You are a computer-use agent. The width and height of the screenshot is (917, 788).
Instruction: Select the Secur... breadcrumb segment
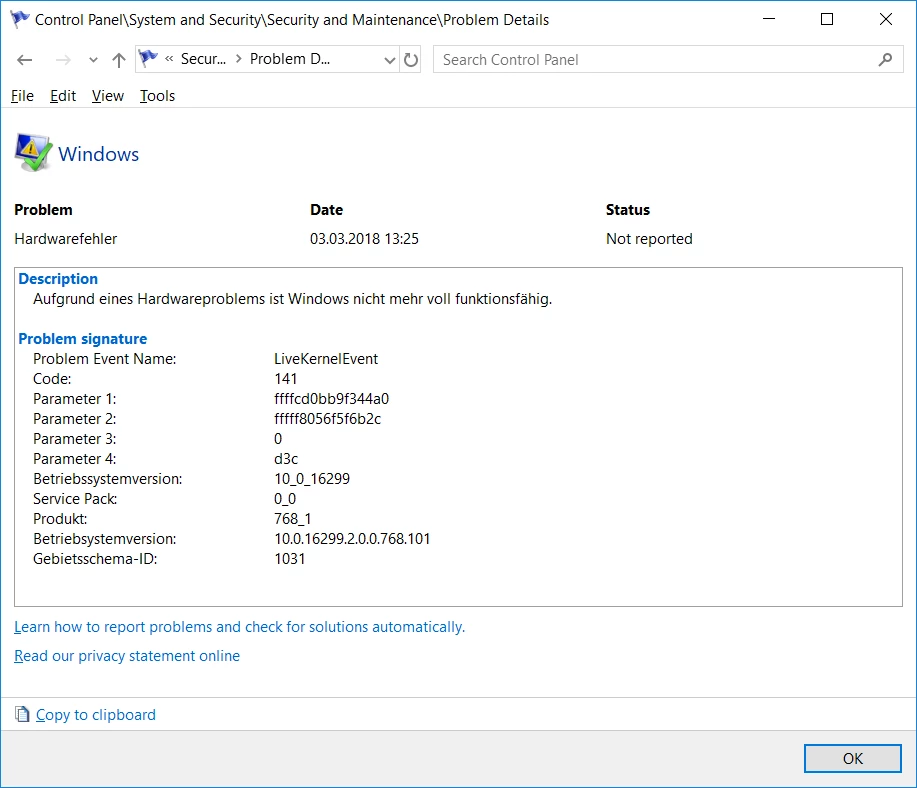[203, 59]
